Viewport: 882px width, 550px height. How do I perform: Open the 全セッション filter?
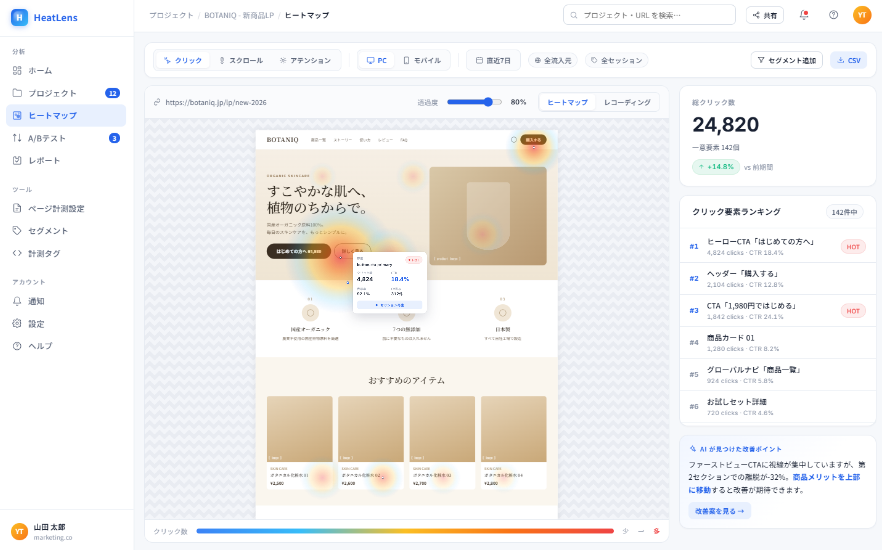click(616, 60)
